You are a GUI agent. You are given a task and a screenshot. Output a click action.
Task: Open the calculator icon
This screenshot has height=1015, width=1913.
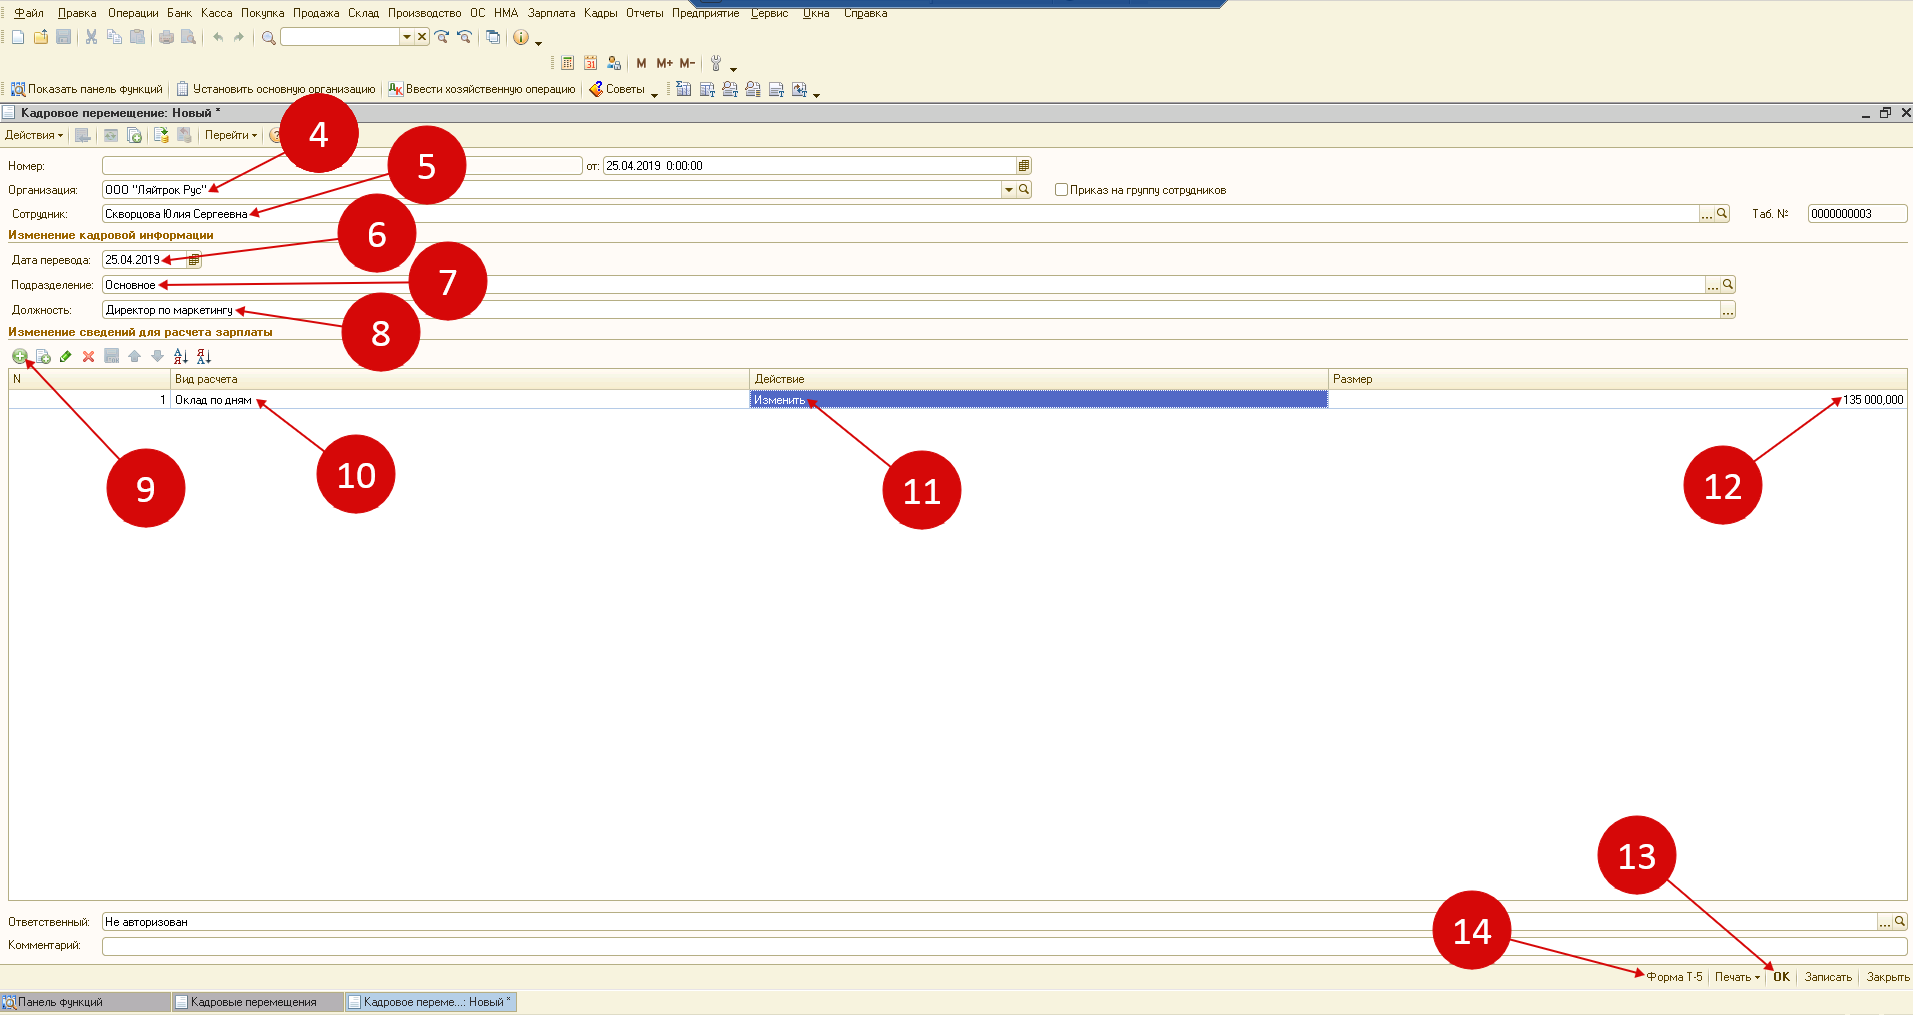coord(567,63)
